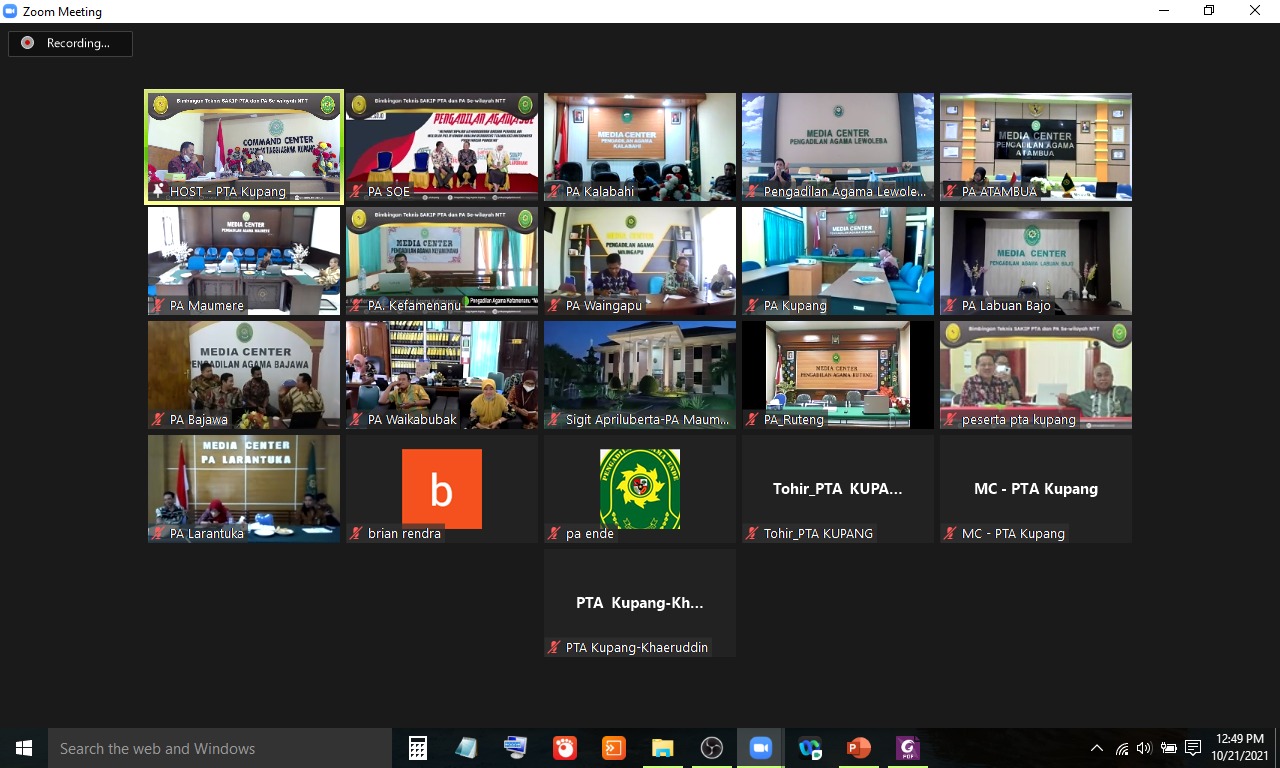Screen dimensions: 1280x768
Task: Open the red screen recorder taskbar icon
Action: (565, 748)
